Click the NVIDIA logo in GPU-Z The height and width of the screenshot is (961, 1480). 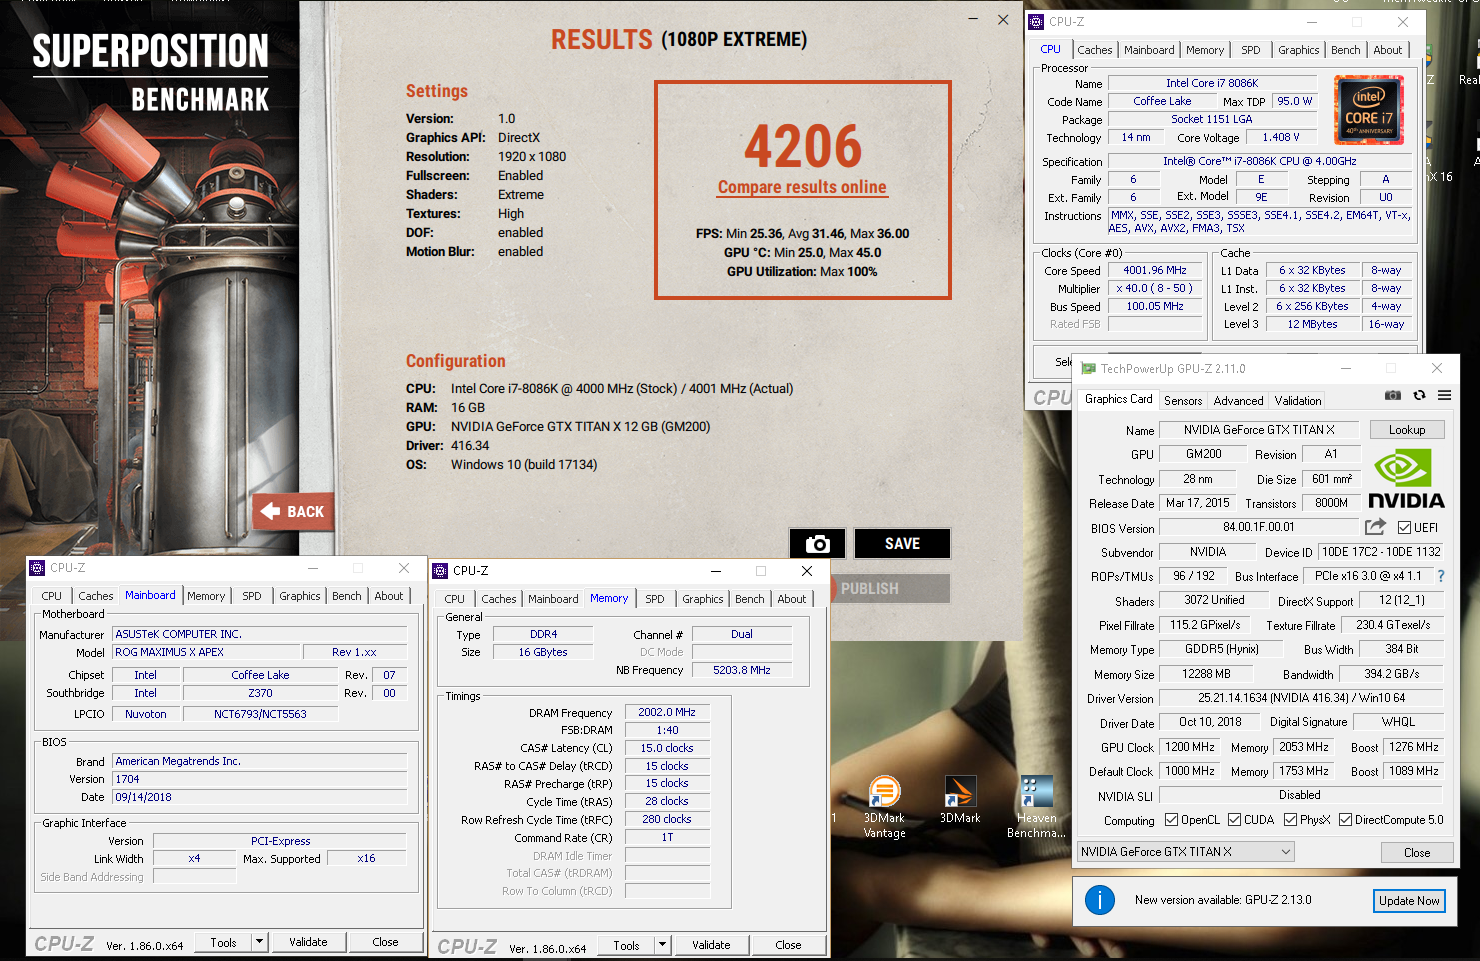pyautogui.click(x=1406, y=479)
